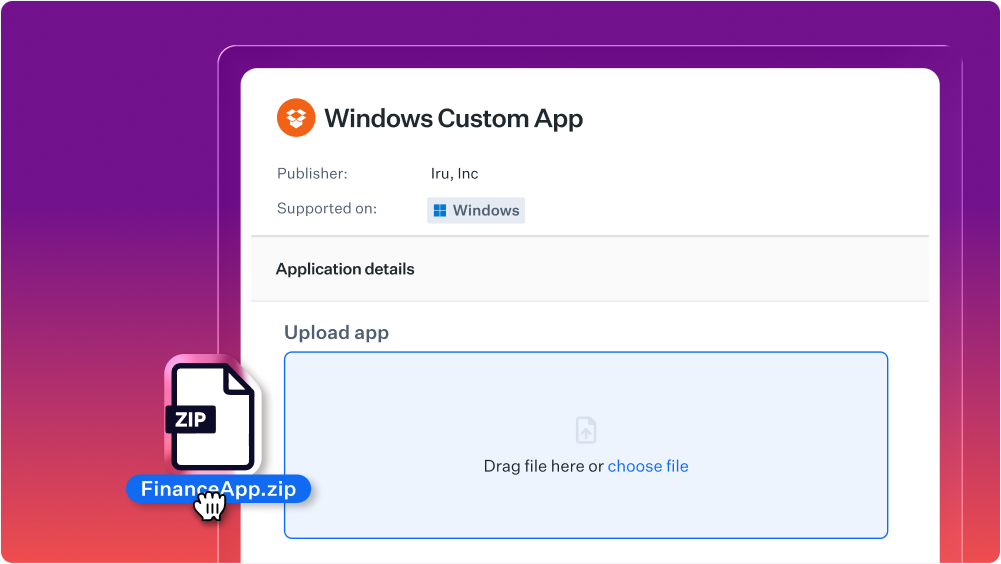Click the Supported on: label
Screen dimensions: 1001x564
point(327,209)
